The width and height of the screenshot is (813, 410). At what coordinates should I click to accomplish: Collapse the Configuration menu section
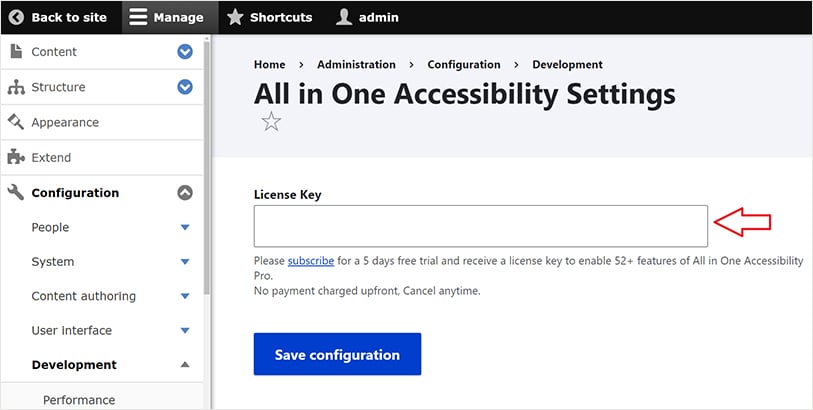tap(184, 193)
